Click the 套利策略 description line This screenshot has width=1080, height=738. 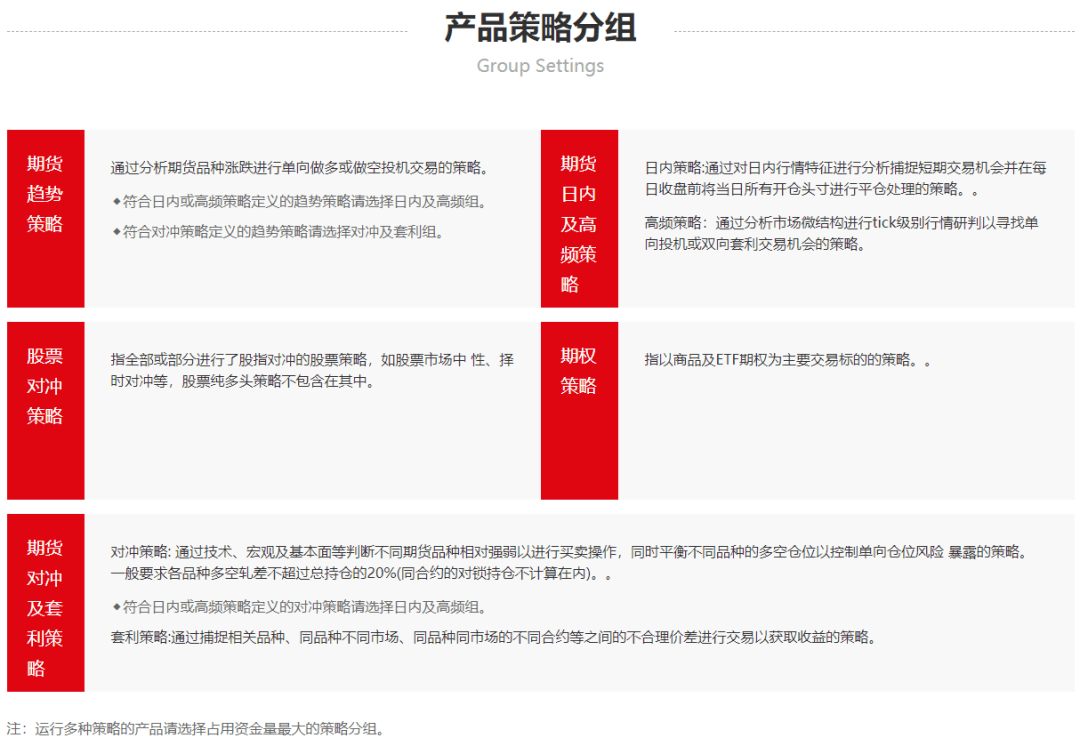click(x=494, y=637)
